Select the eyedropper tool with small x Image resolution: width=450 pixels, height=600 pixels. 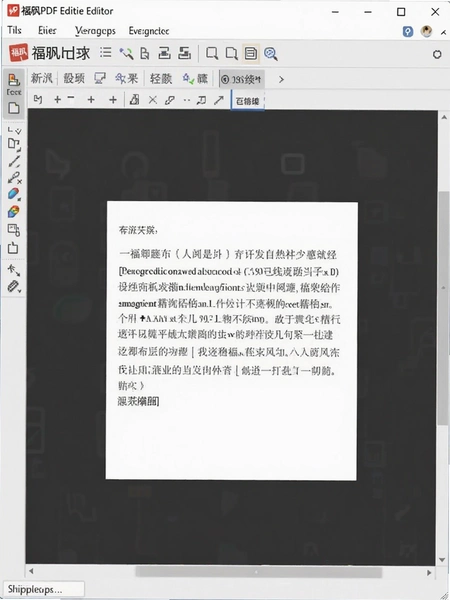[15, 178]
